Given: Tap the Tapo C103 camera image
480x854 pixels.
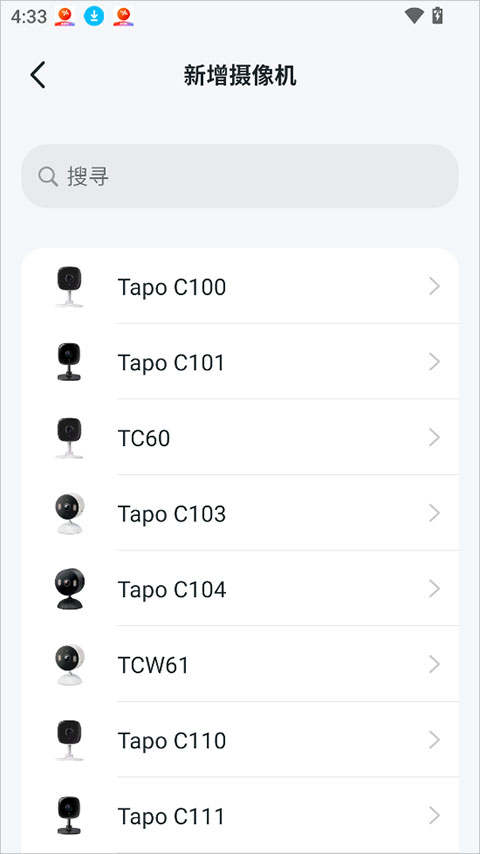Looking at the screenshot, I should coord(69,514).
